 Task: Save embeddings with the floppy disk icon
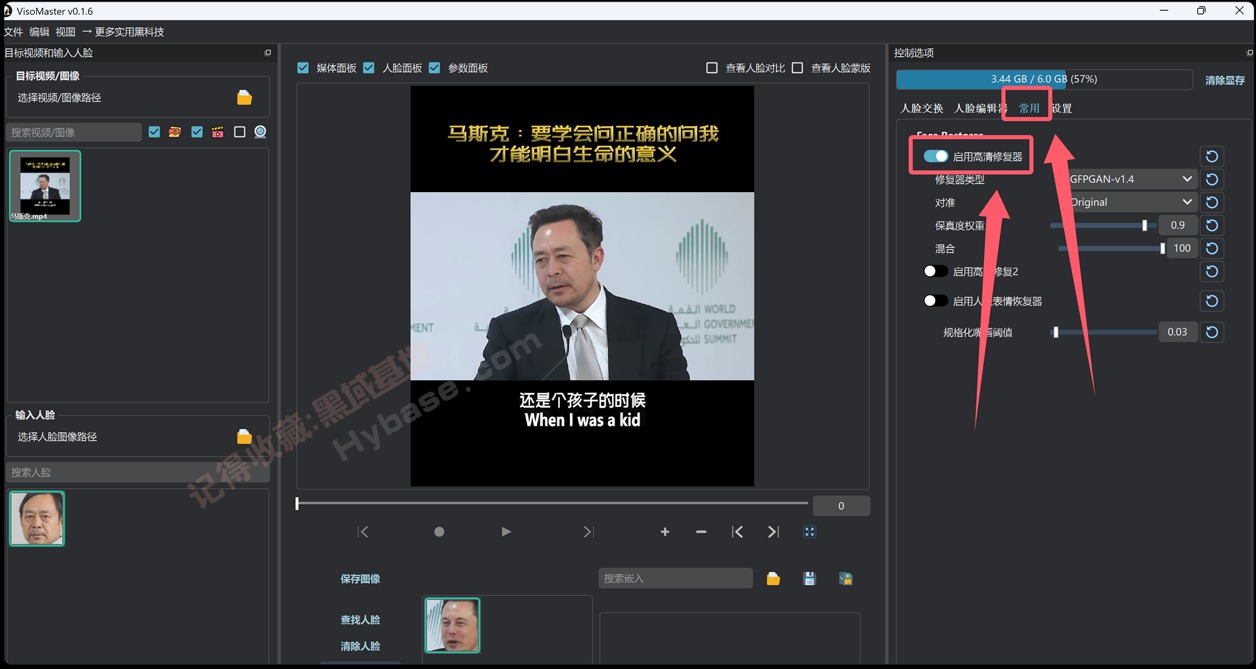point(810,579)
